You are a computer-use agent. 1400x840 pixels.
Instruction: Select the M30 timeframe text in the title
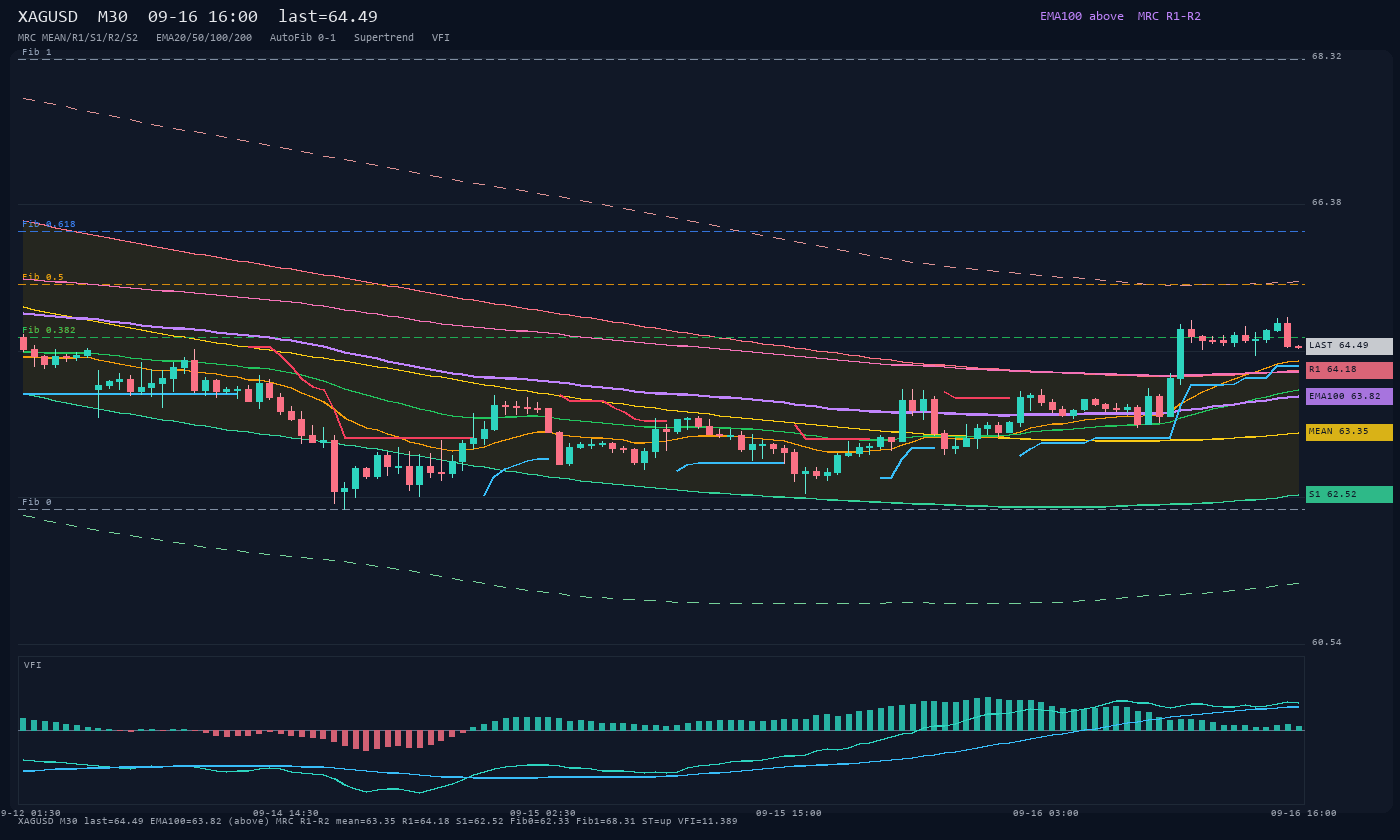[x=112, y=17]
